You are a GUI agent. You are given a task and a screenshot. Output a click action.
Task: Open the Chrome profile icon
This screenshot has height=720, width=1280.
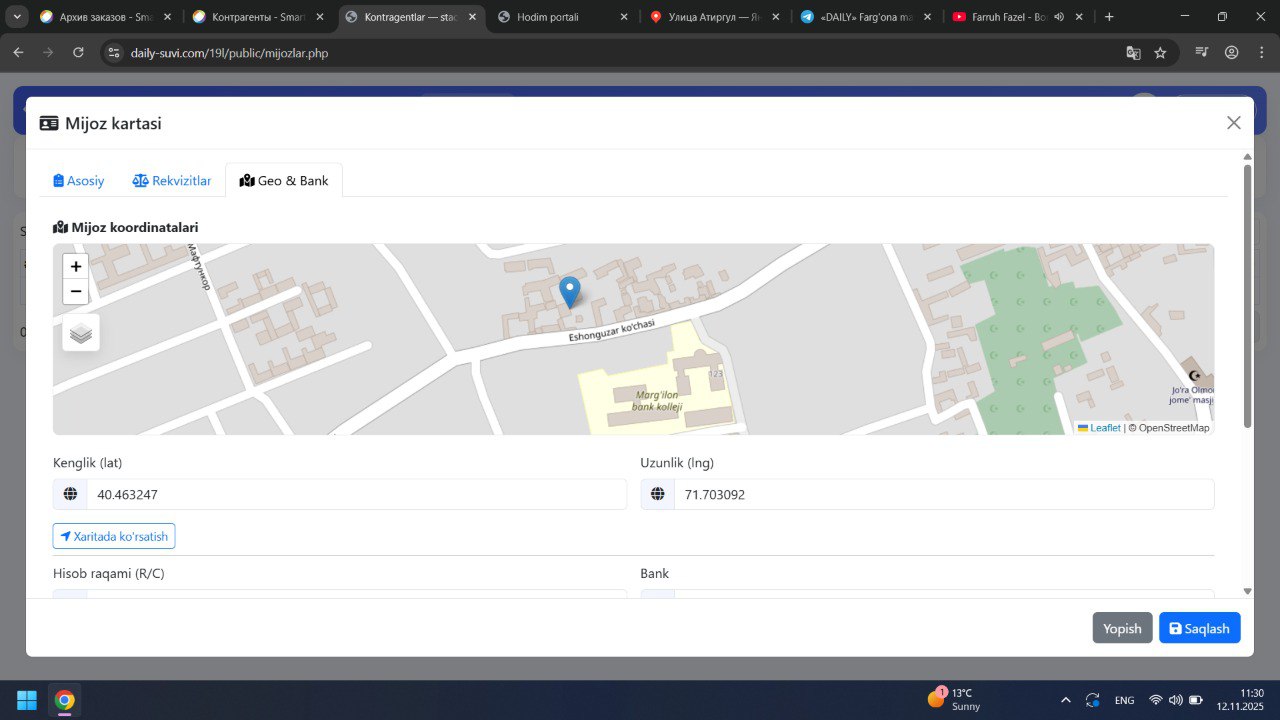click(1232, 52)
